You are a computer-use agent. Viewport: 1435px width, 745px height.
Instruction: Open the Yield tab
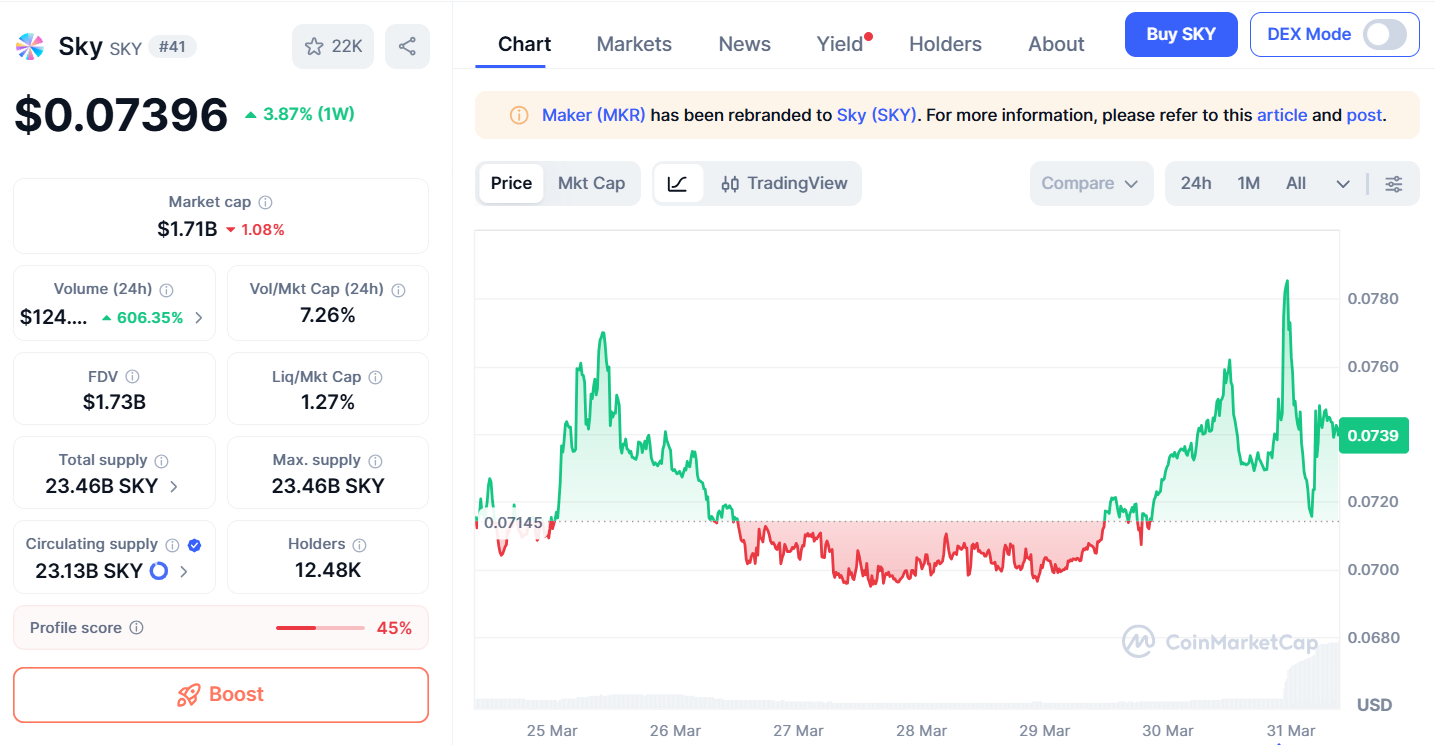coord(840,44)
